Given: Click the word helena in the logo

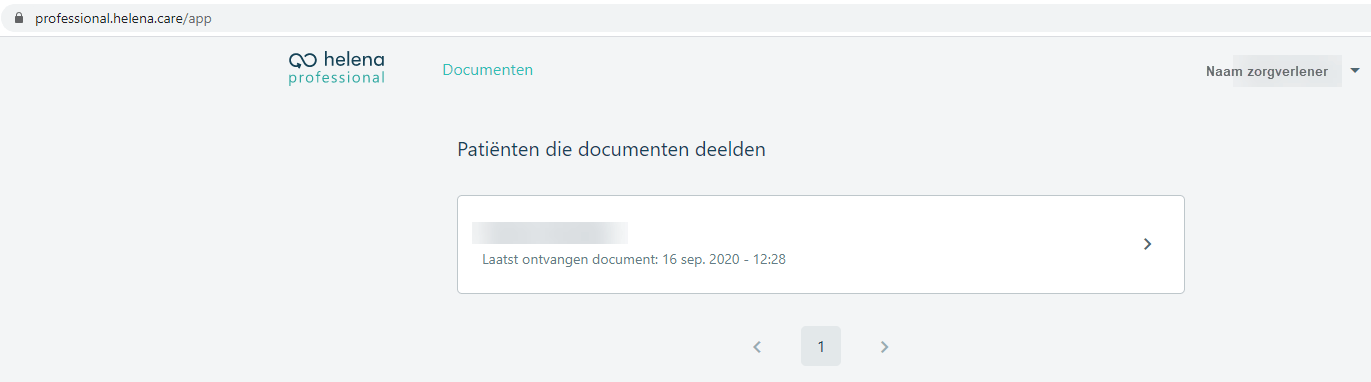Looking at the screenshot, I should (x=354, y=60).
